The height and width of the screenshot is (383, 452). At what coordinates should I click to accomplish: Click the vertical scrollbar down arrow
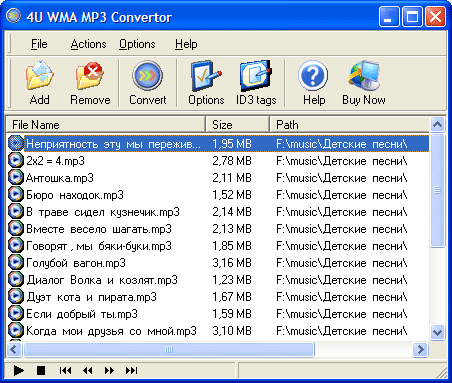point(437,332)
